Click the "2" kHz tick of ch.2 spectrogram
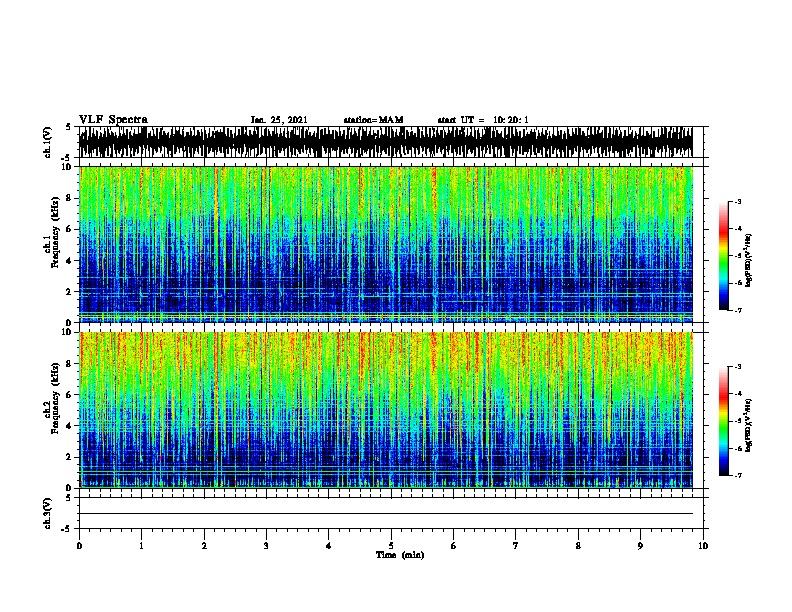Image resolution: width=792 pixels, height=612 pixels. [x=70, y=457]
